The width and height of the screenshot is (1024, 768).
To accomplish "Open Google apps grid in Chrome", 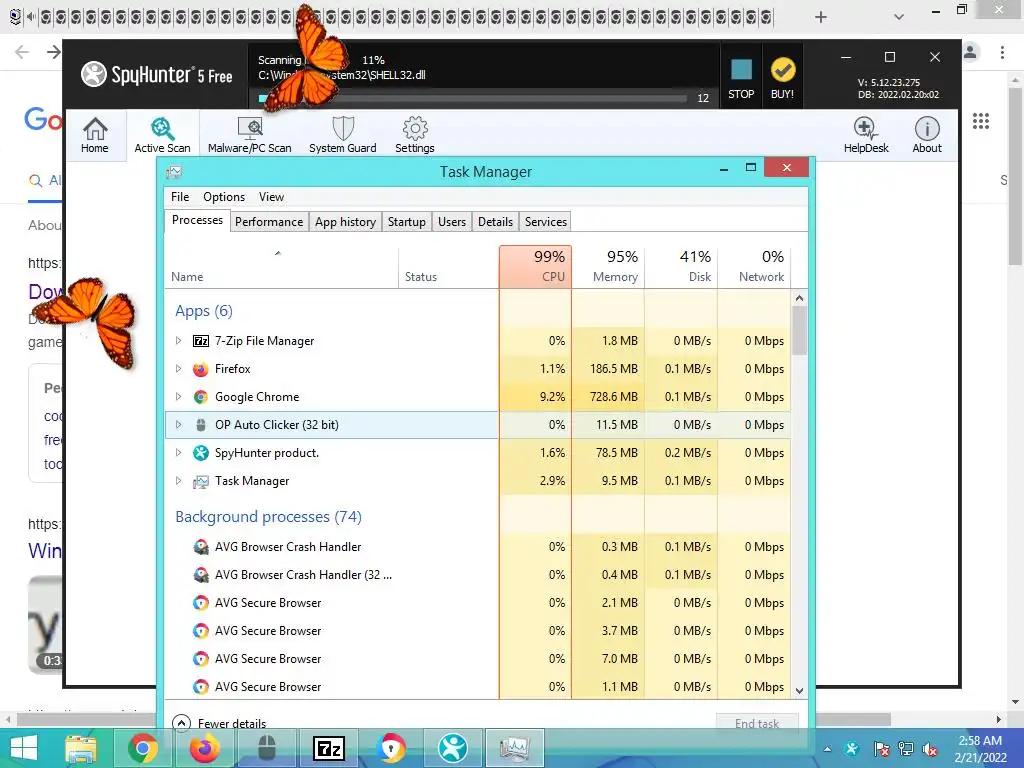I will [980, 121].
